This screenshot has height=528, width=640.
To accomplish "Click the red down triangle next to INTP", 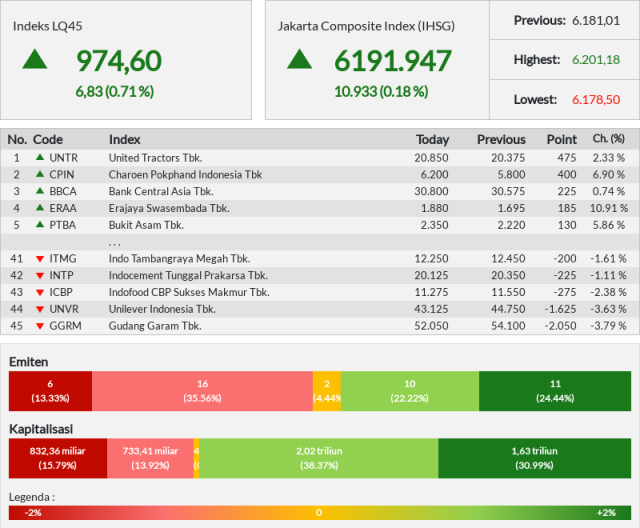I will click(40, 276).
